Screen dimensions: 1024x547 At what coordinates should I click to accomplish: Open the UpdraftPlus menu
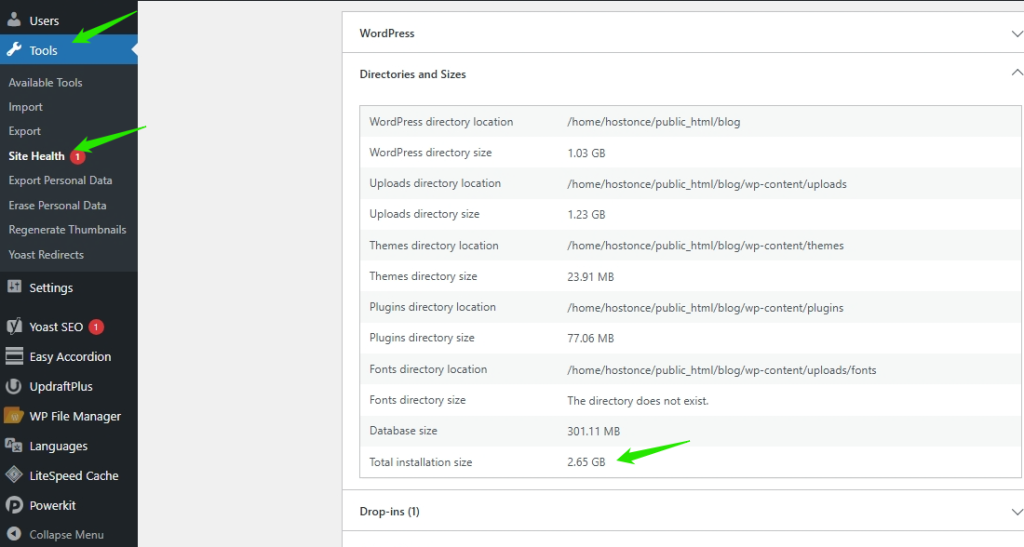[x=69, y=386]
